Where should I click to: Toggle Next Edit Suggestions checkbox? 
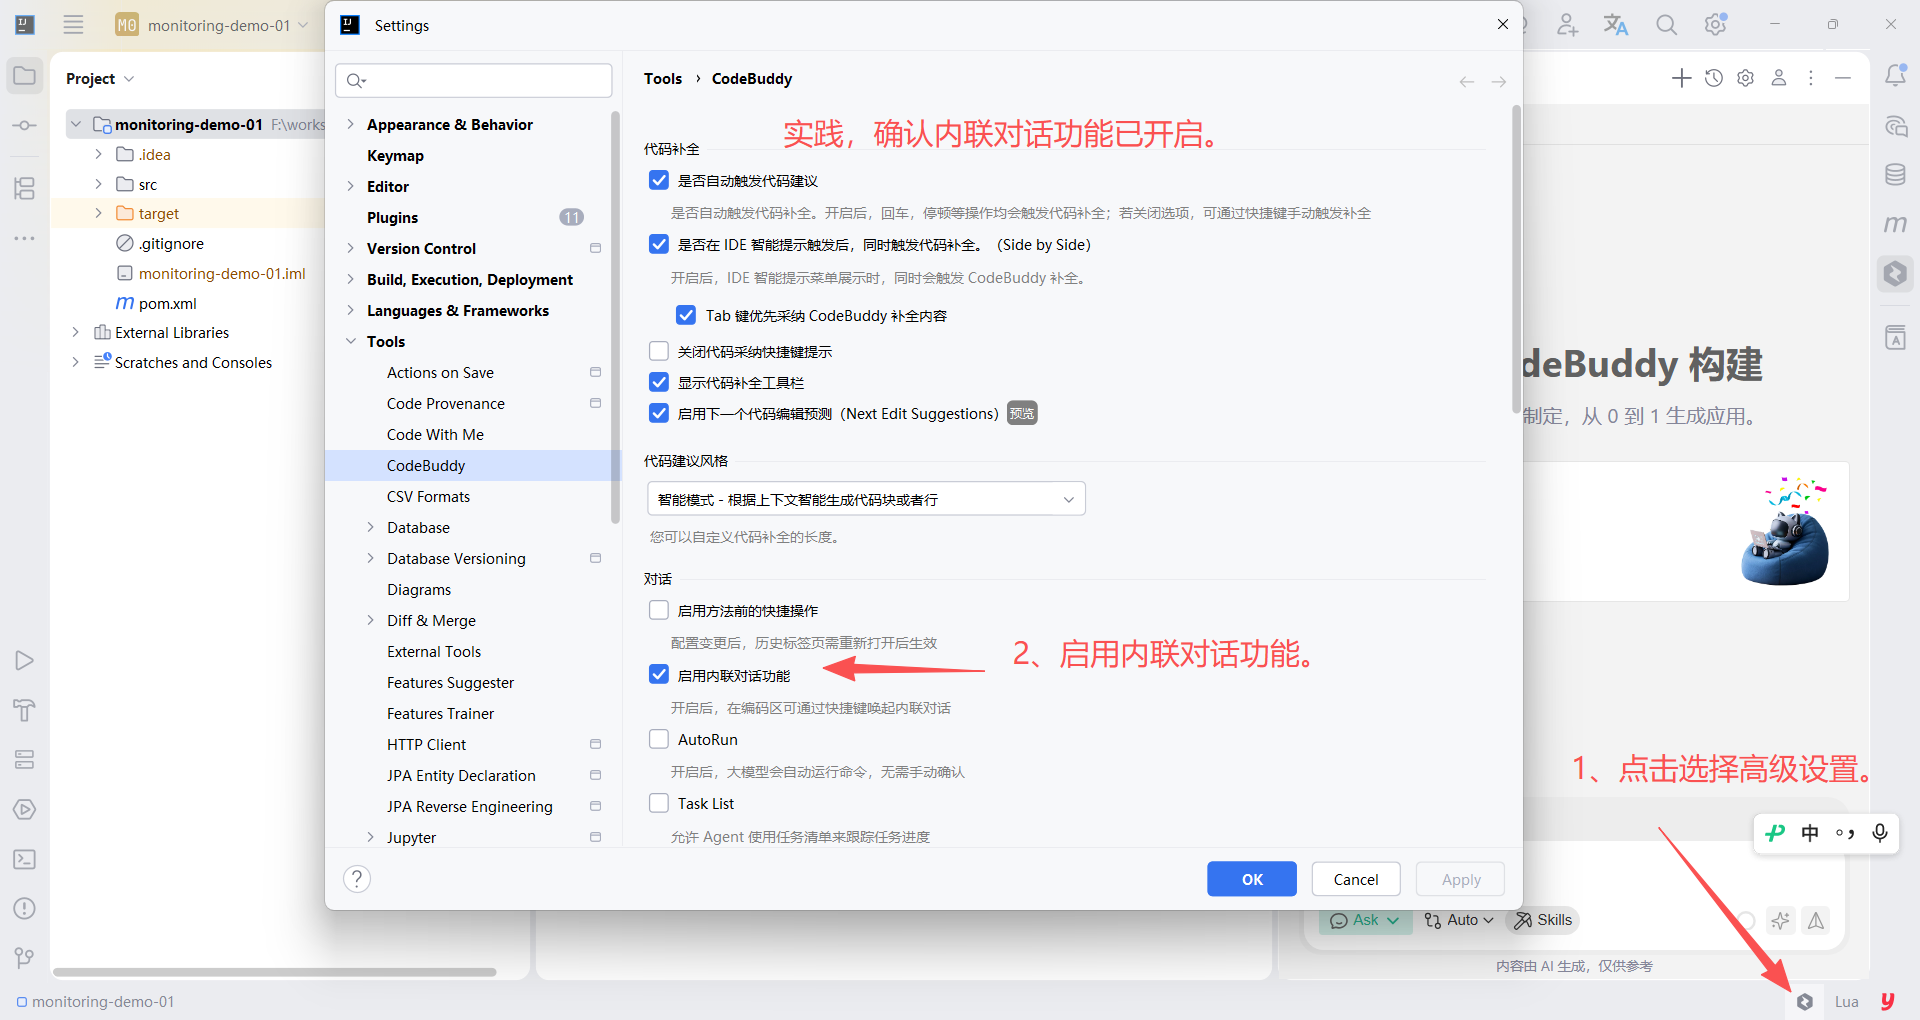click(659, 413)
